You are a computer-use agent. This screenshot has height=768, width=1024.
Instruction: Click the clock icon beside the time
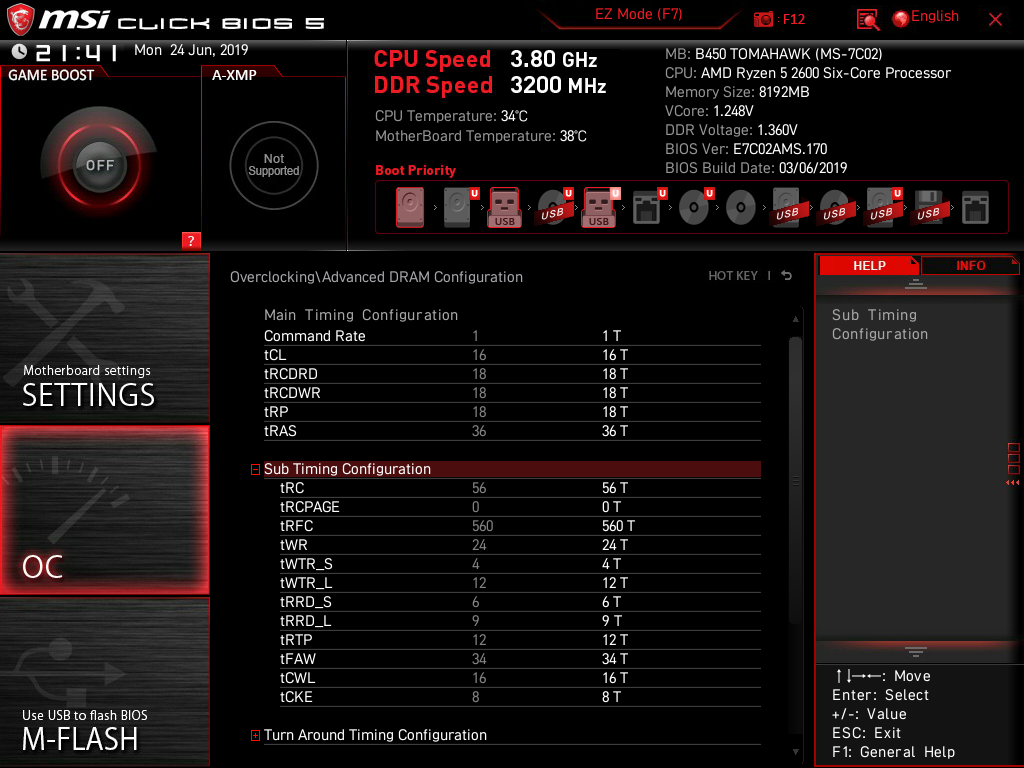(x=20, y=51)
